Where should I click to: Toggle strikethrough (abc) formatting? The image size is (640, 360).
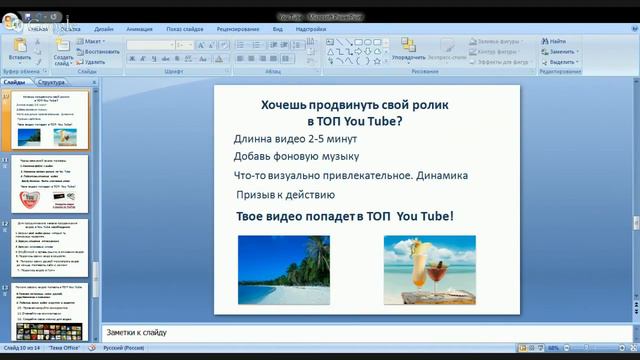click(165, 59)
